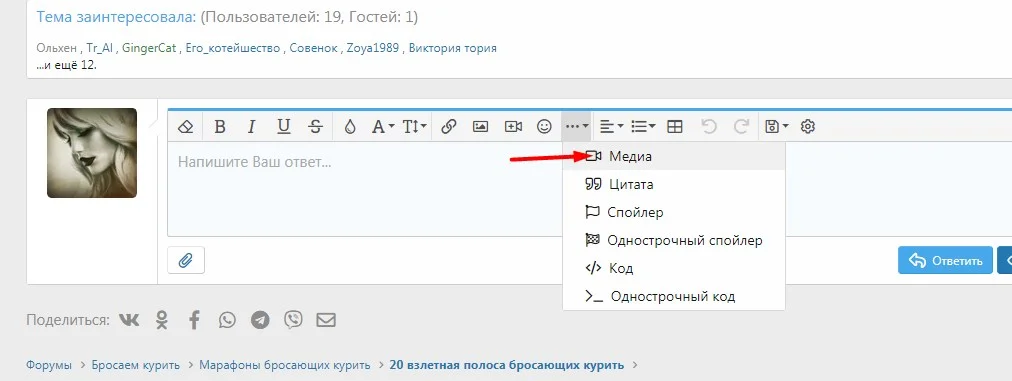Click the redo arrow icon
1012x381 pixels.
pyautogui.click(x=741, y=127)
